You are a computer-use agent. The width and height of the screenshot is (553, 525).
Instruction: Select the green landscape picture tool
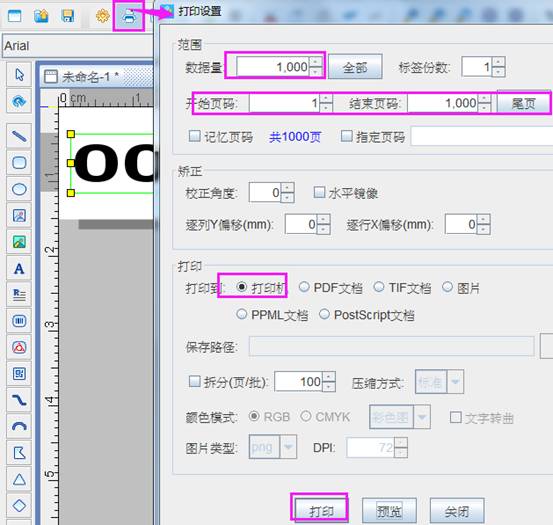19,242
